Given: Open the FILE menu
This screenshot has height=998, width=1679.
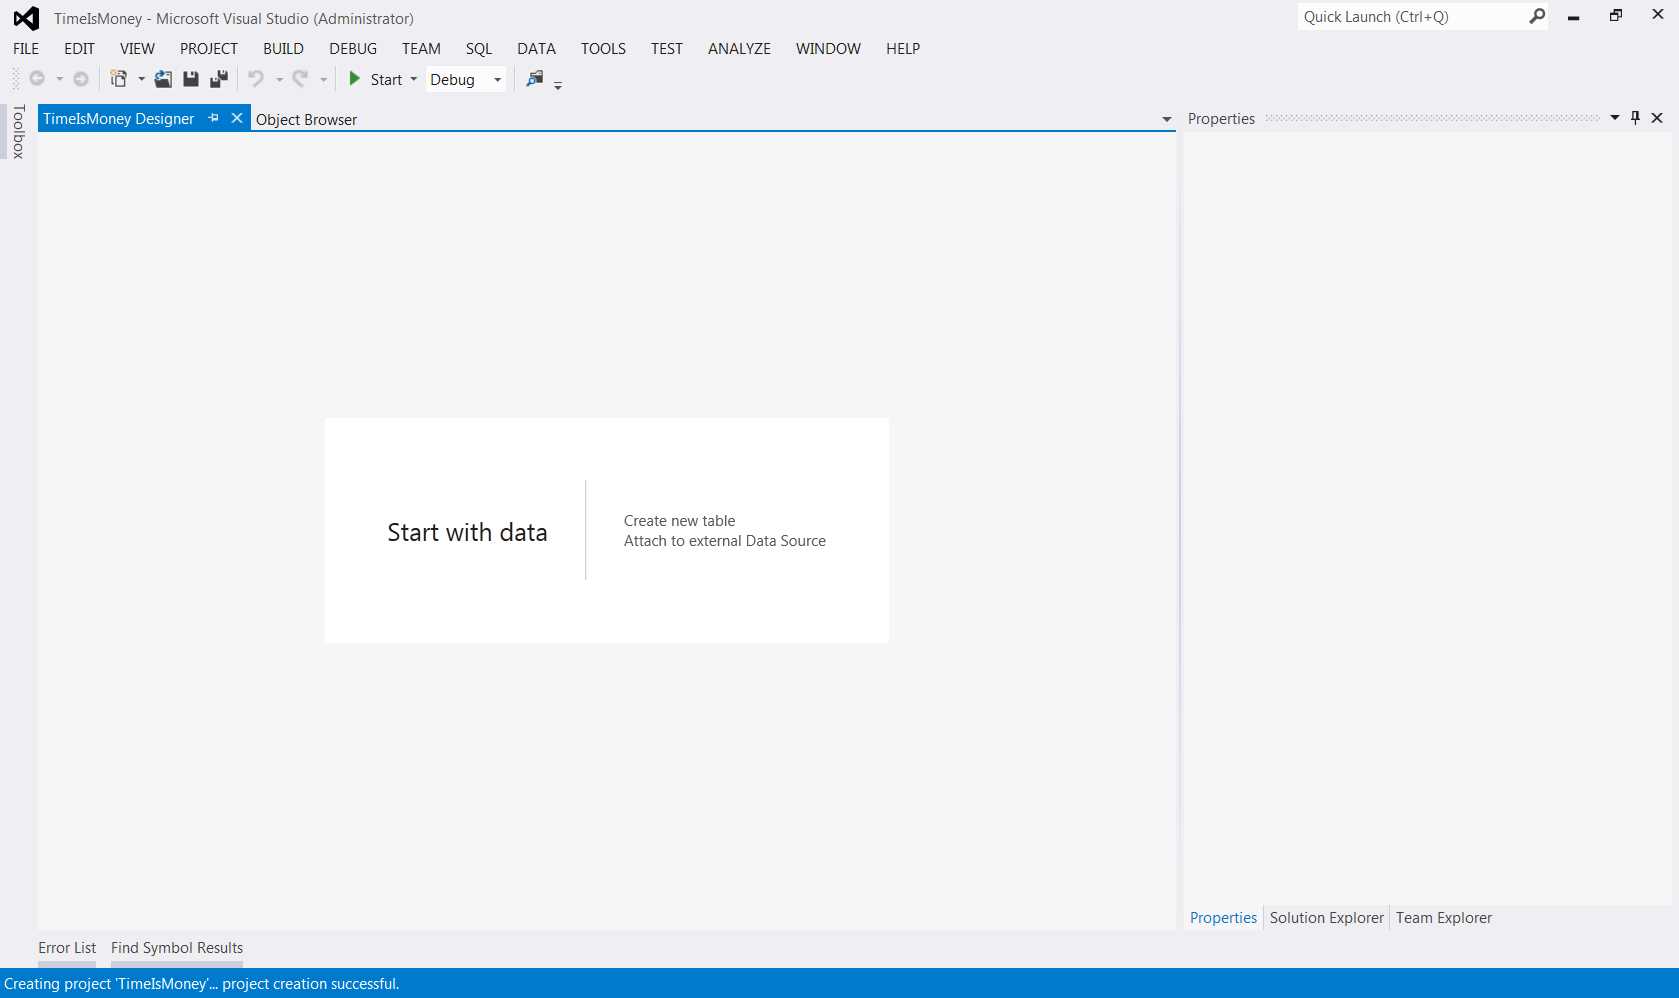Looking at the screenshot, I should click(26, 48).
